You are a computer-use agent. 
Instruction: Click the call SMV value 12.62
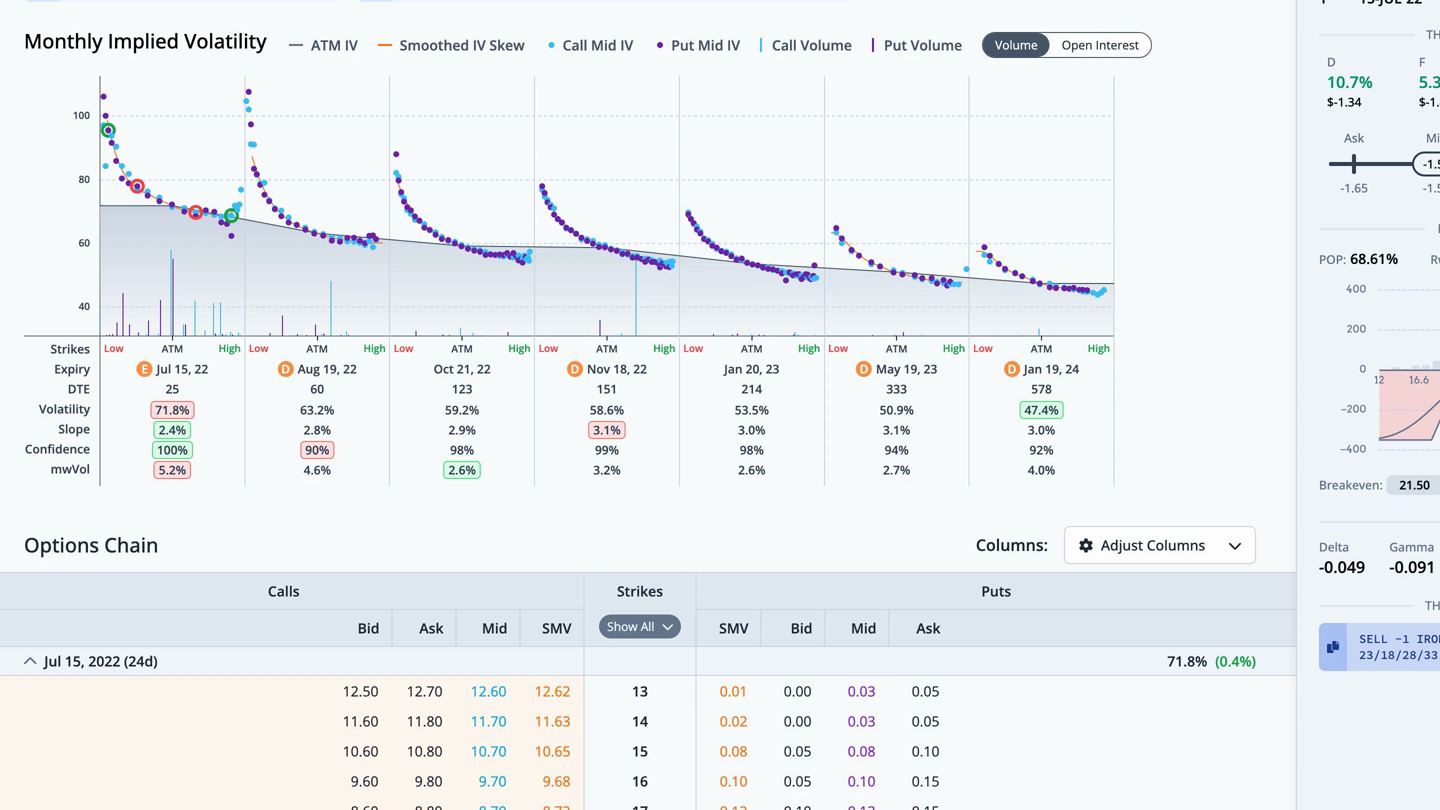552,692
